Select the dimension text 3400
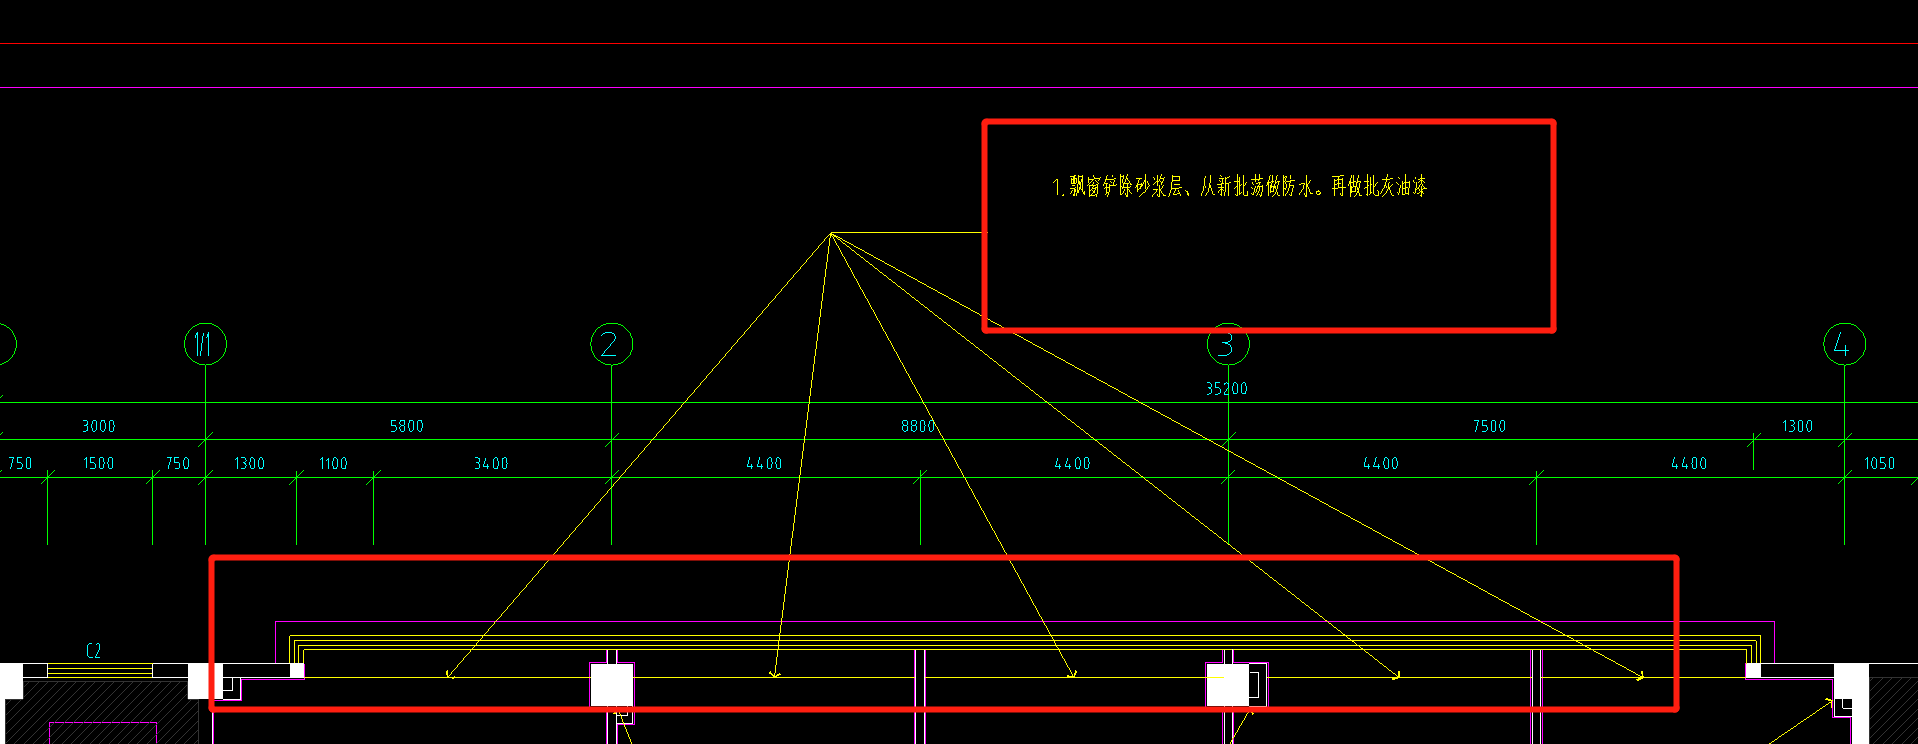 (x=491, y=464)
